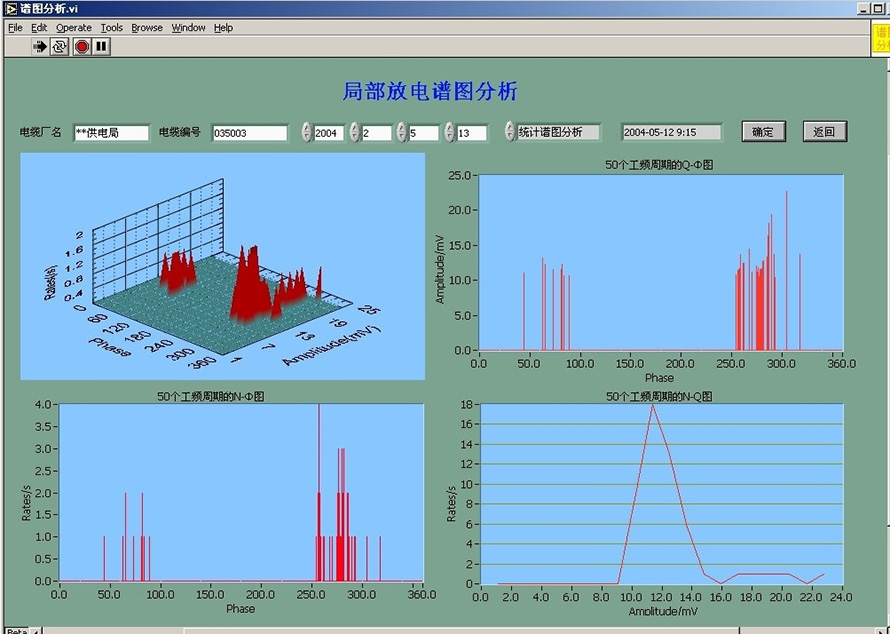This screenshot has height=634, width=890.
Task: Open the 统计谱图分析 analysis type selector
Action: (560, 130)
